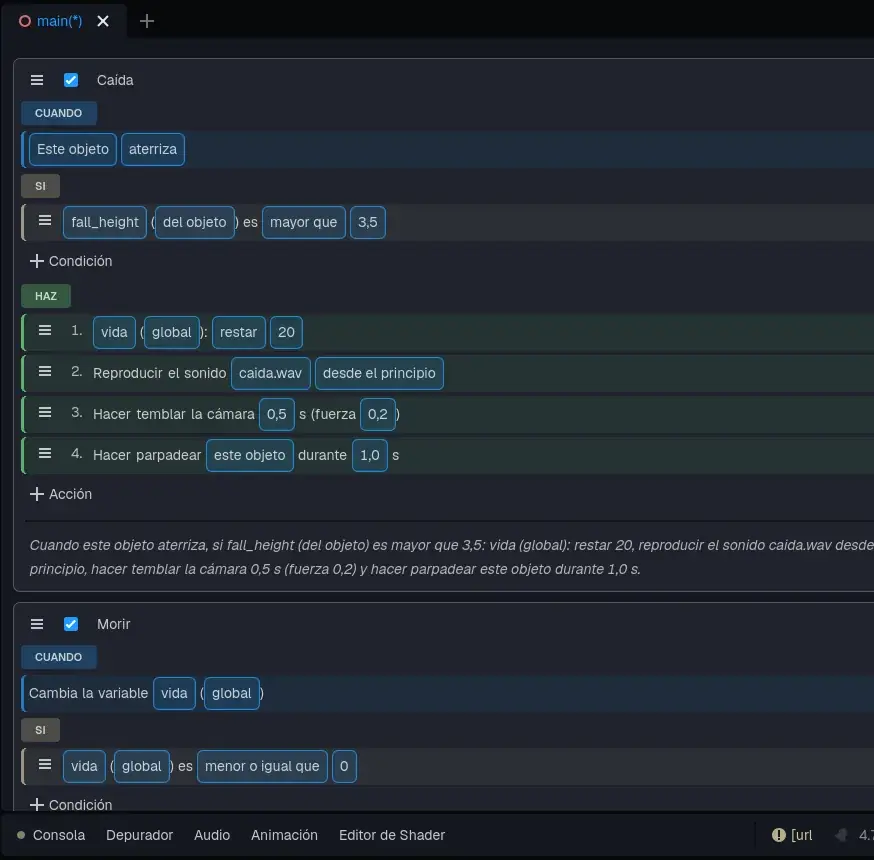The width and height of the screenshot is (874, 860).
Task: Click the warning icon in the status bar
Action: tap(778, 835)
